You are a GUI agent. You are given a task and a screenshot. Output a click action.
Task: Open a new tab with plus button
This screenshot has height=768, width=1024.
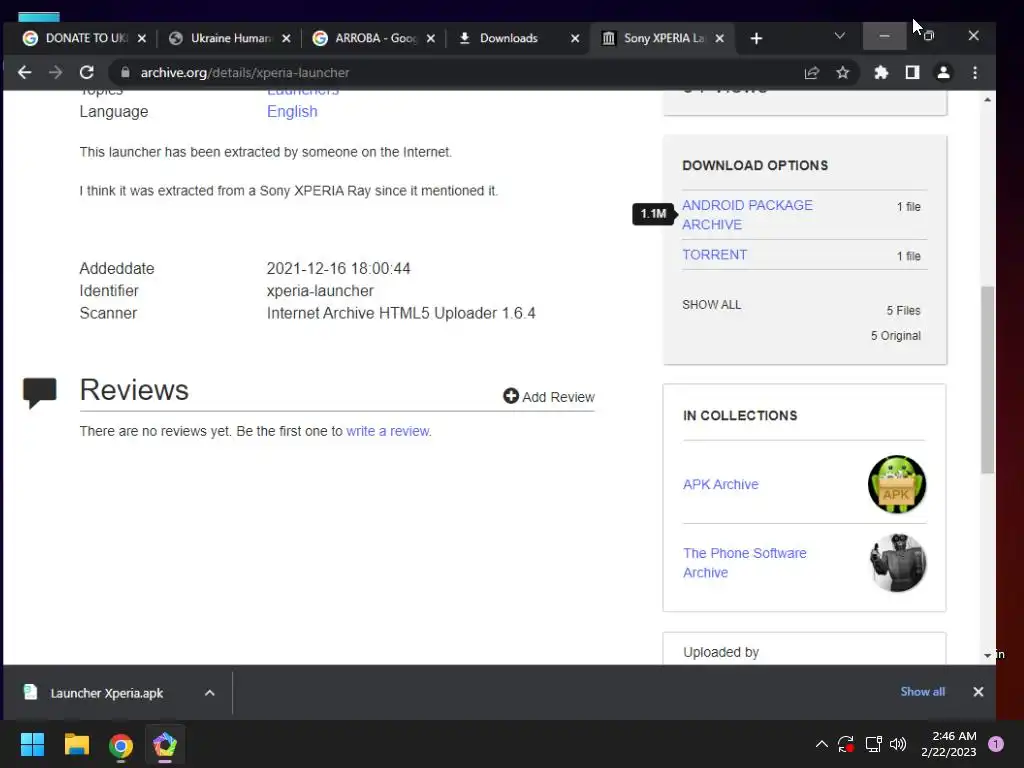[x=756, y=39]
